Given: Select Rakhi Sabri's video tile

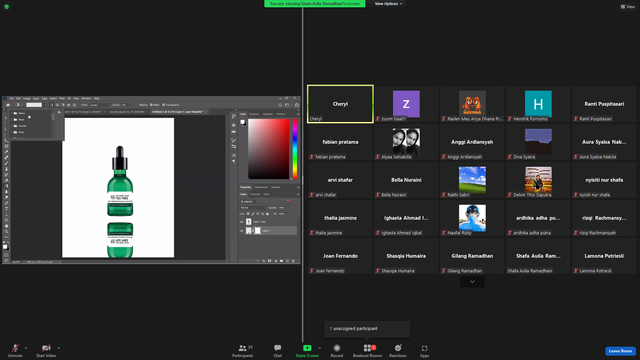Looking at the screenshot, I should pyautogui.click(x=472, y=180).
